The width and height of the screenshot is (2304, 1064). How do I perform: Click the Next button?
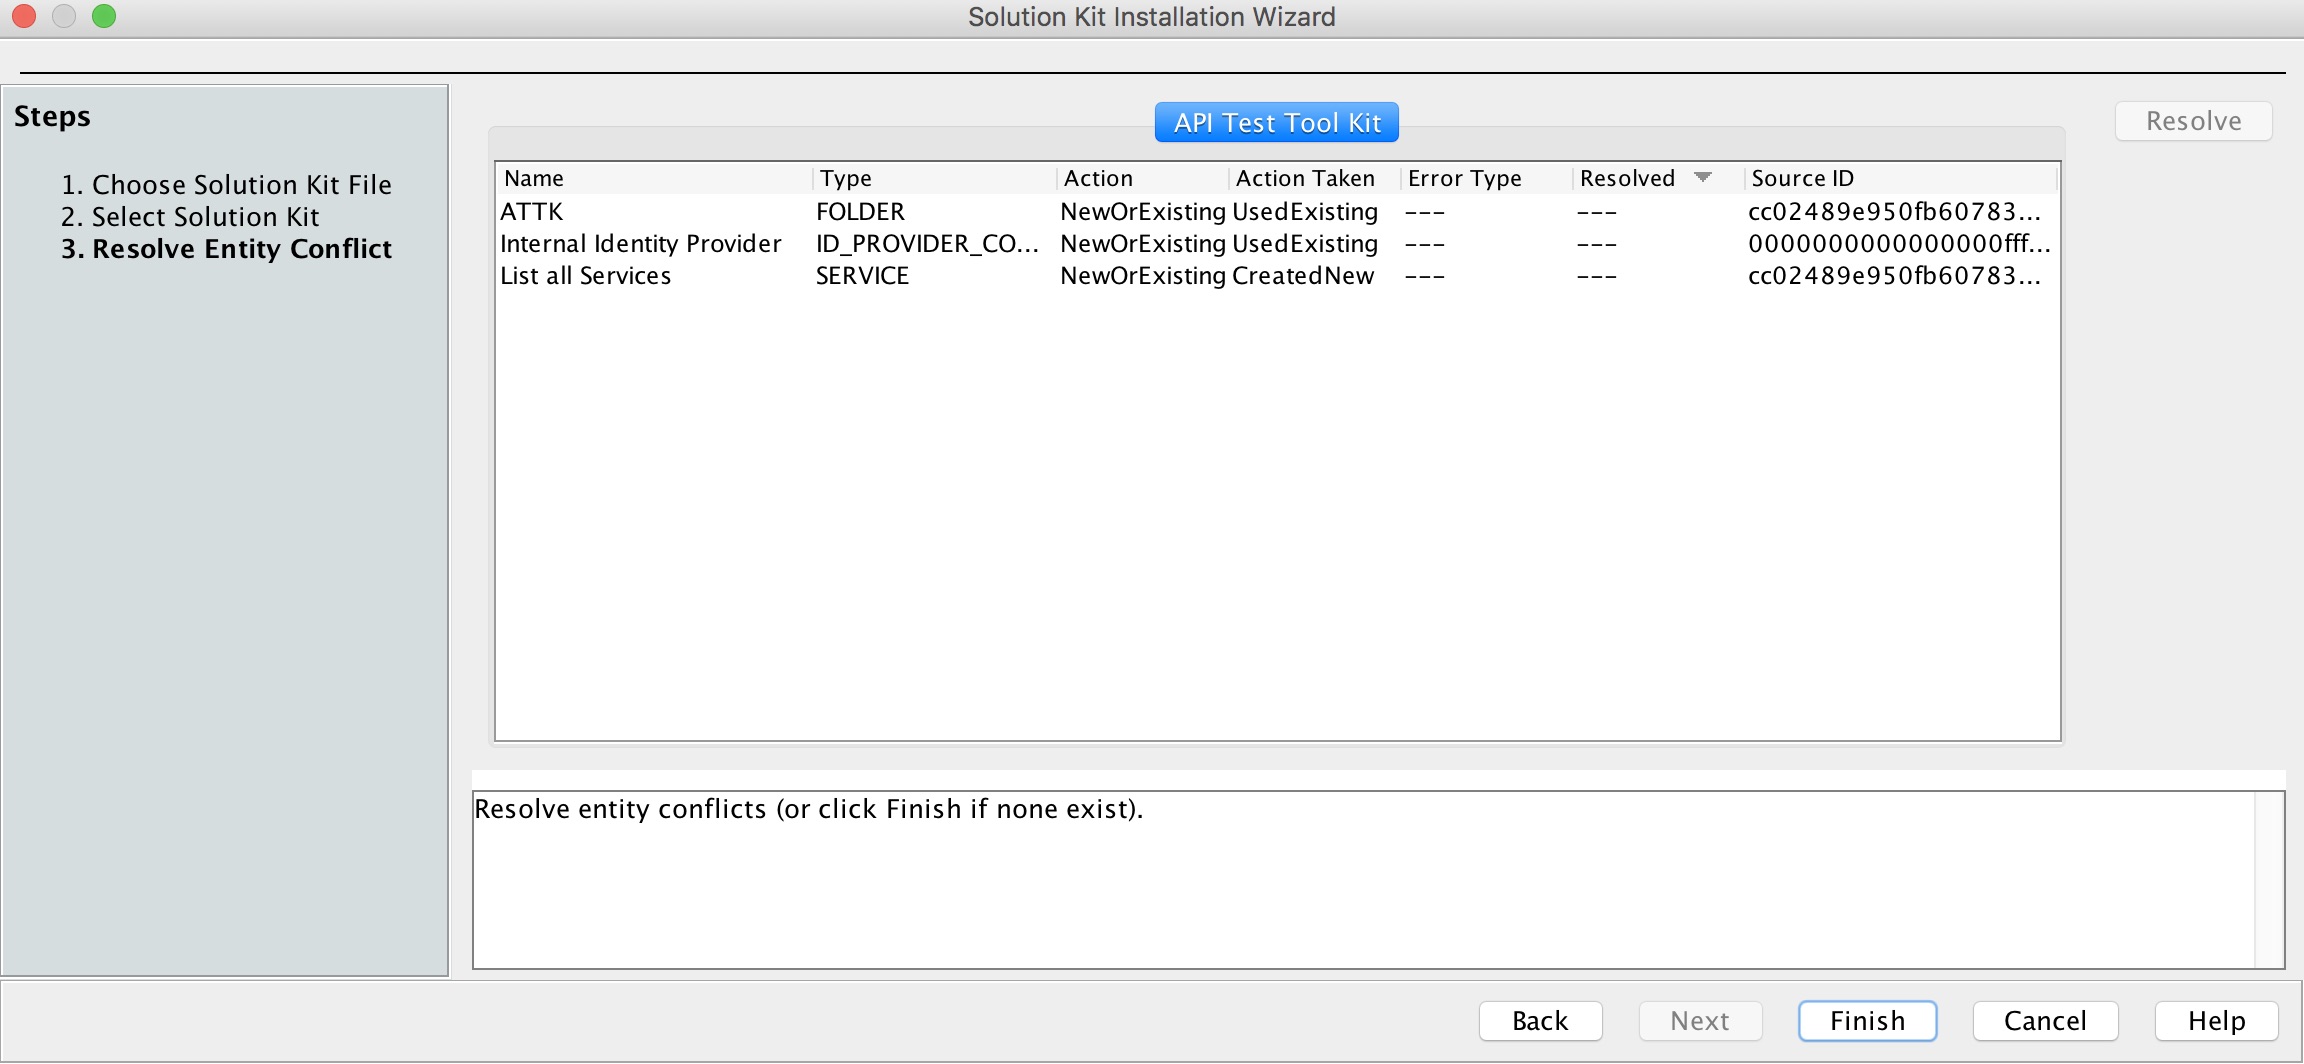click(1700, 1021)
